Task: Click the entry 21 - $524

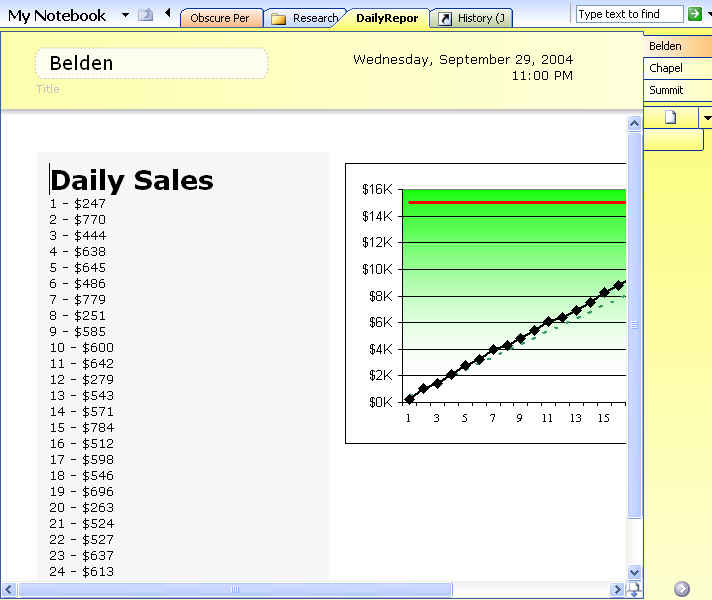Action: click(81, 524)
